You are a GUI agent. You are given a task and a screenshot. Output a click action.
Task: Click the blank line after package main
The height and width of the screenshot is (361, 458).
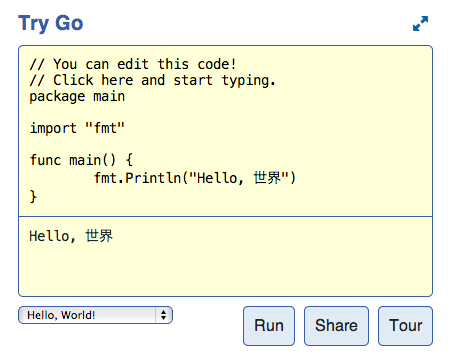[225, 112]
